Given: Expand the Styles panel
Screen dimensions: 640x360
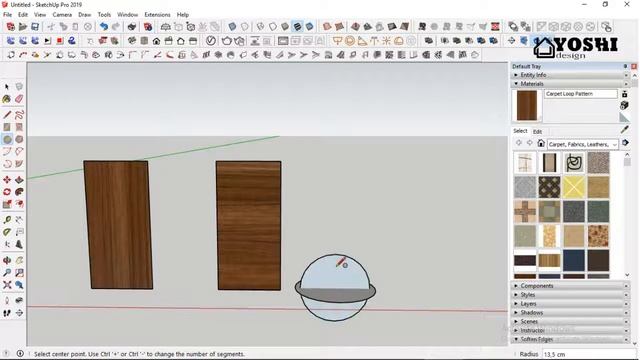Looking at the screenshot, I should tap(570, 295).
